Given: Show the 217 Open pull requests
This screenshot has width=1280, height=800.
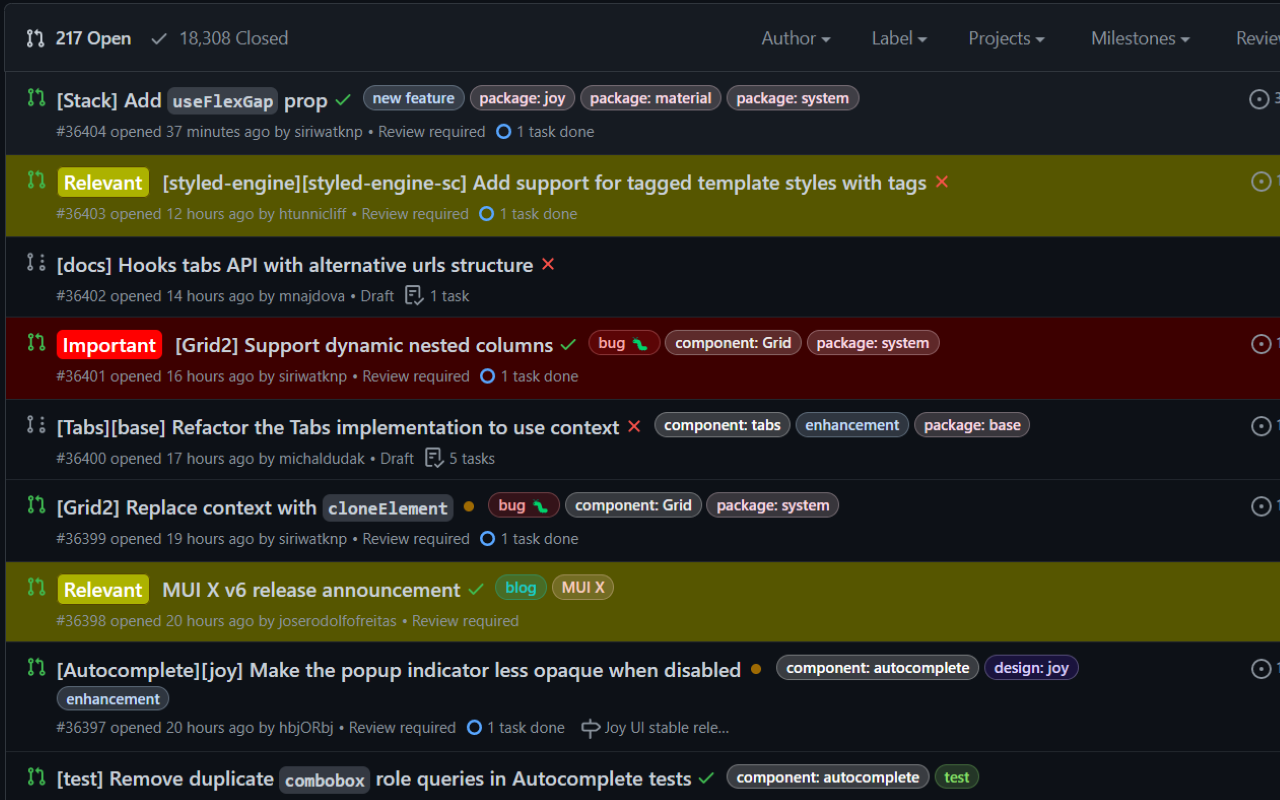Looking at the screenshot, I should [79, 38].
